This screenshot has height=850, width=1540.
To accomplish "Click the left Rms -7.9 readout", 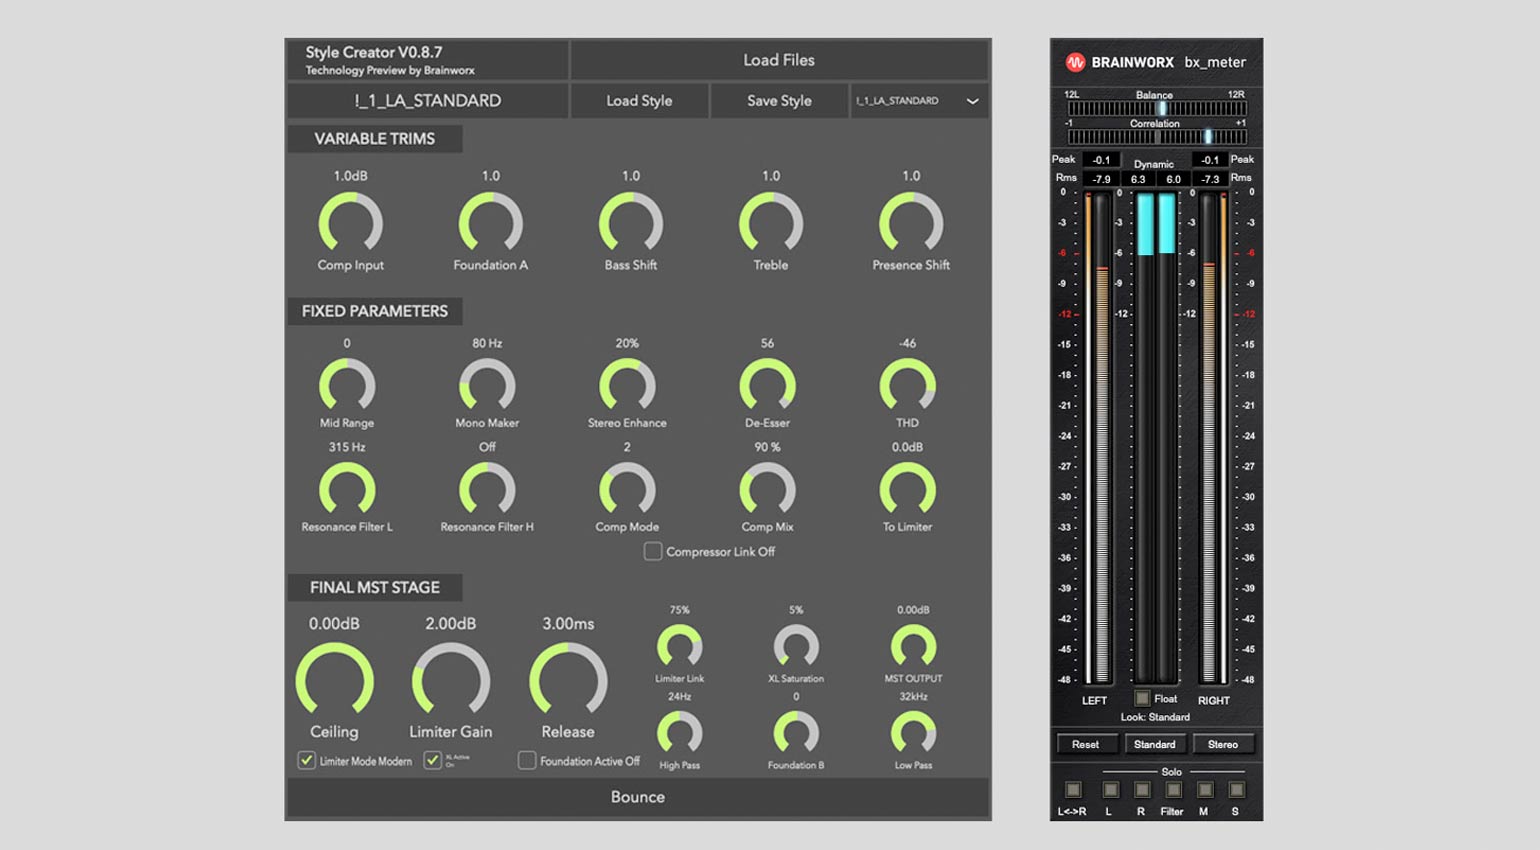I will [1101, 179].
